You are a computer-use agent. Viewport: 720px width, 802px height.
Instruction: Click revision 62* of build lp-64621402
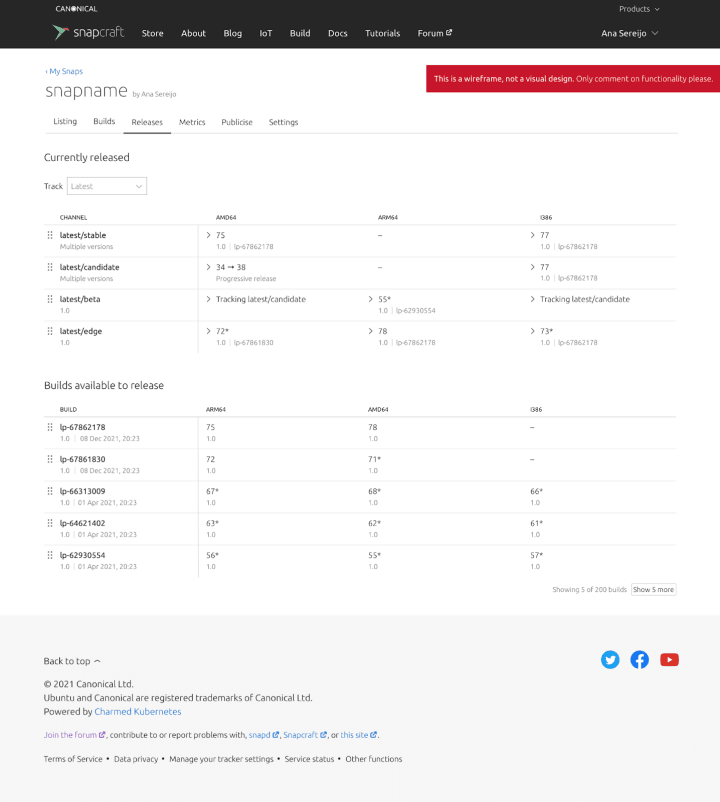[x=374, y=523]
